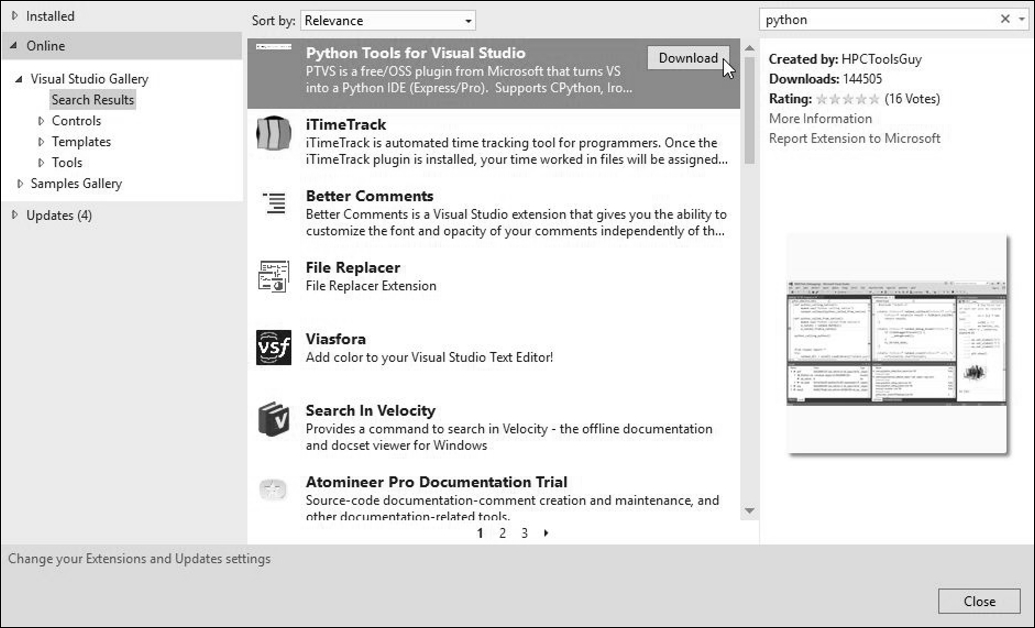This screenshot has height=628, width=1035.
Task: Click the Viasfora vsf icon
Action: coord(273,348)
